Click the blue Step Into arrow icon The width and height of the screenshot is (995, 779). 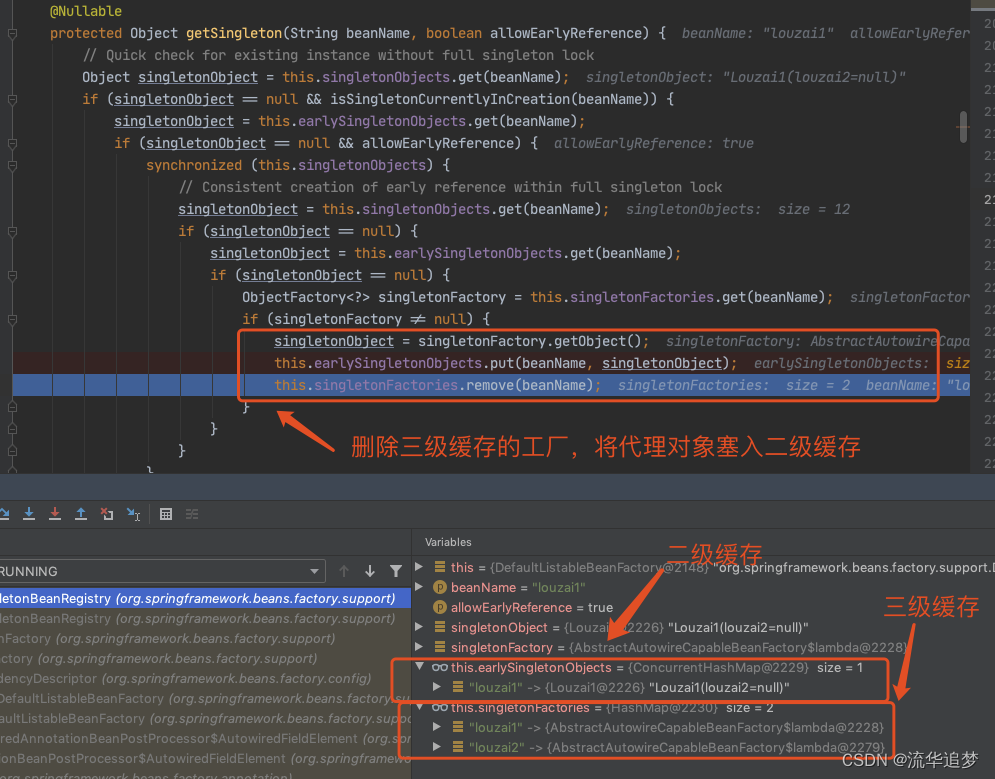tap(29, 514)
